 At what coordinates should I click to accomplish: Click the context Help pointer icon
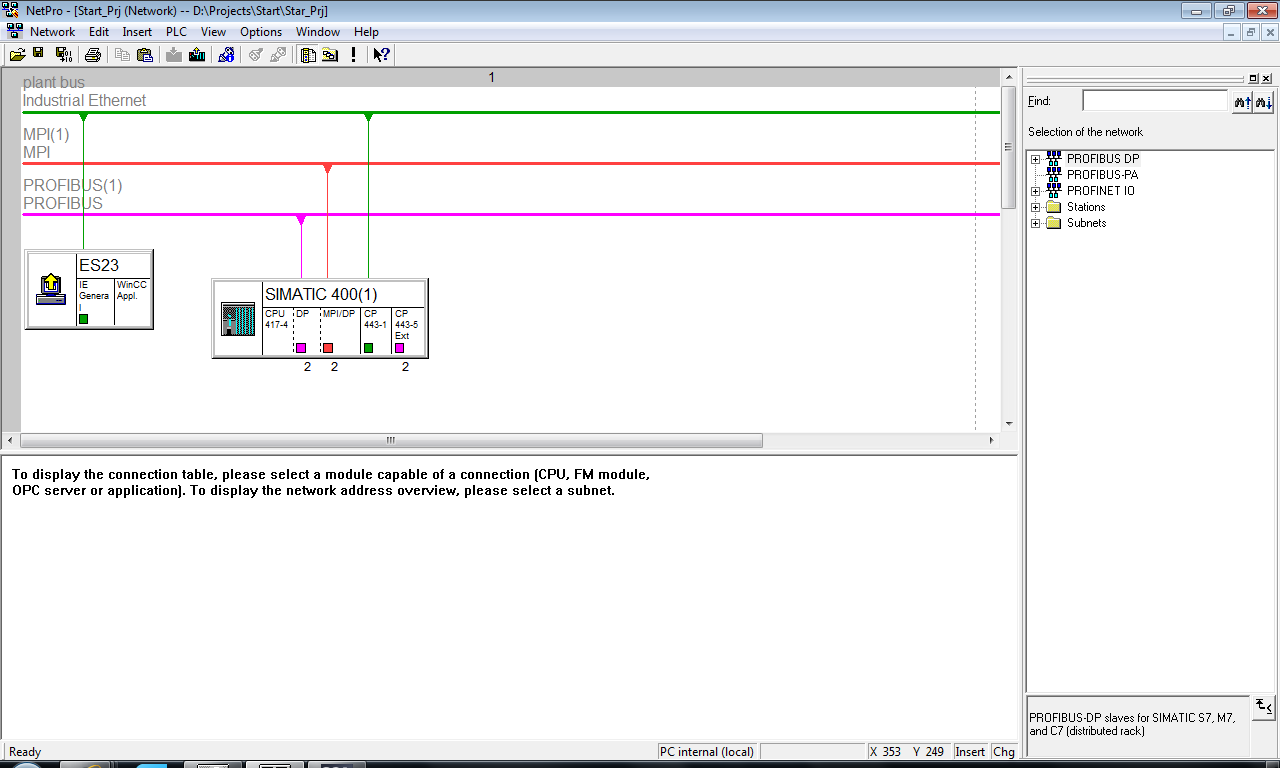(x=381, y=54)
